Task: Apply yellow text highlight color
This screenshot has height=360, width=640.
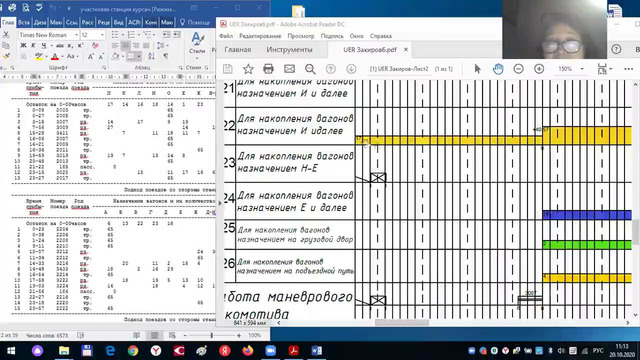Action: [38, 56]
